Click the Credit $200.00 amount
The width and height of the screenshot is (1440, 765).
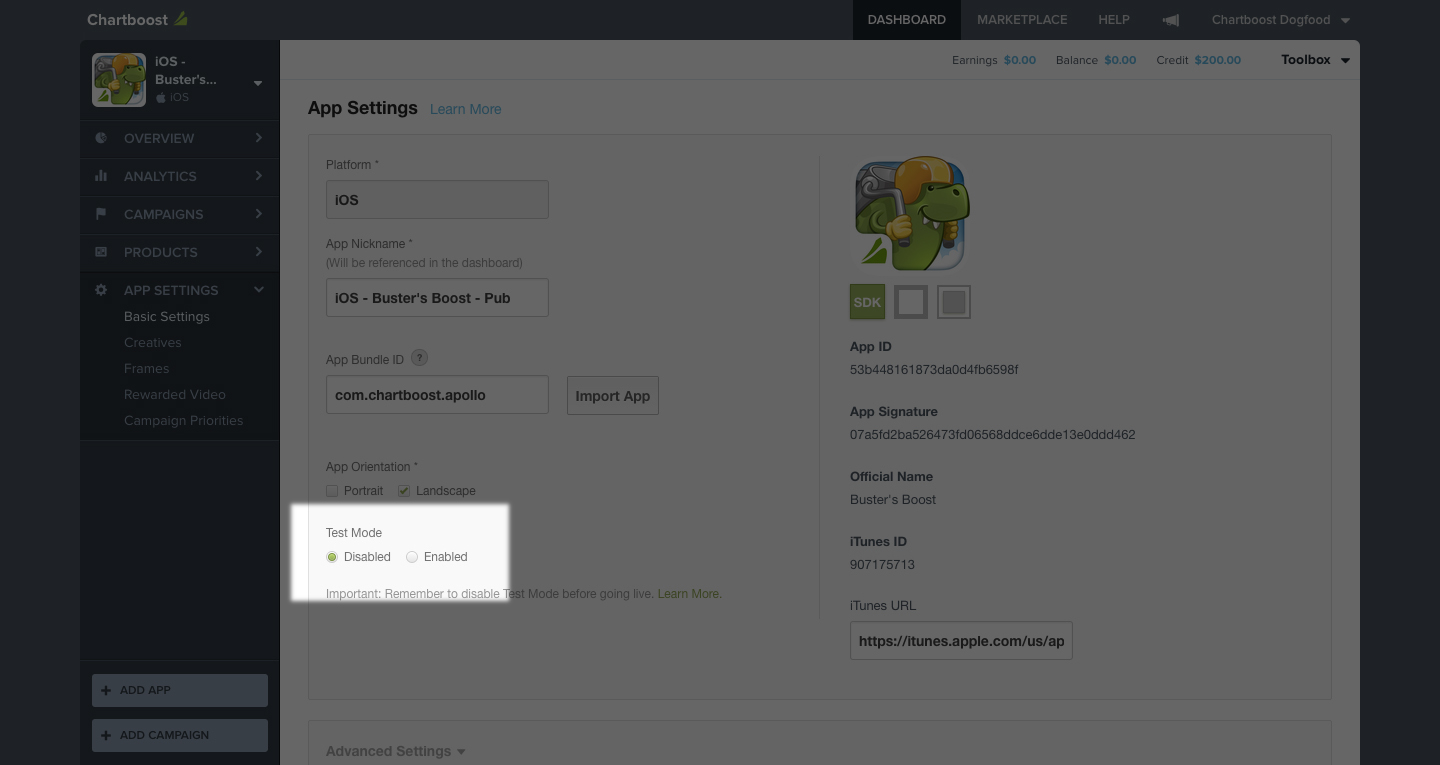pyautogui.click(x=1218, y=60)
